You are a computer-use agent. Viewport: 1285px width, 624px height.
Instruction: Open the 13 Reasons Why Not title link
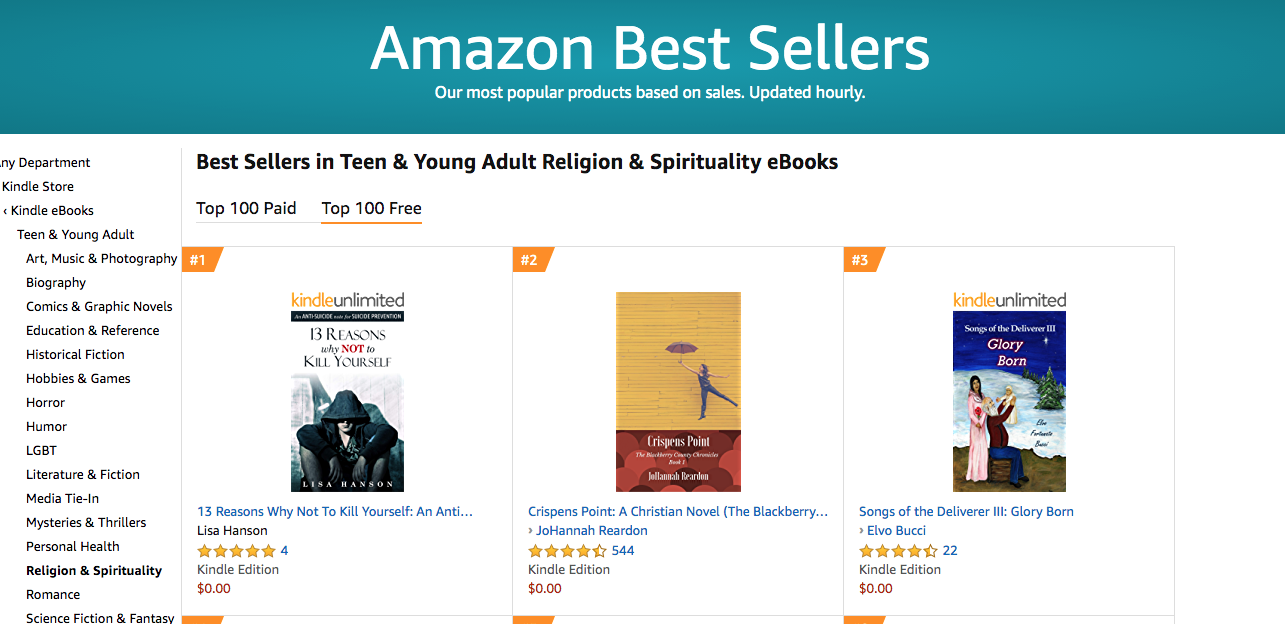[x=334, y=511]
